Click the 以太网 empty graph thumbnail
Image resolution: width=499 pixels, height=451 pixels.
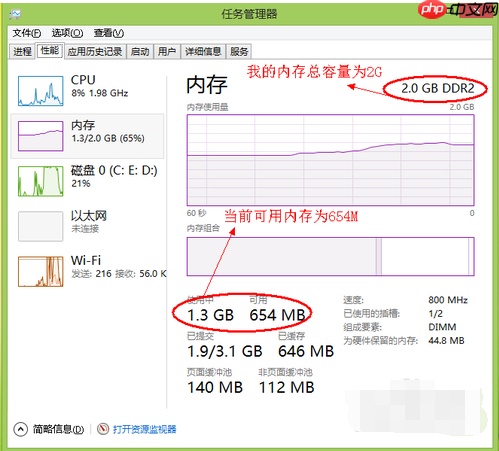tap(41, 226)
